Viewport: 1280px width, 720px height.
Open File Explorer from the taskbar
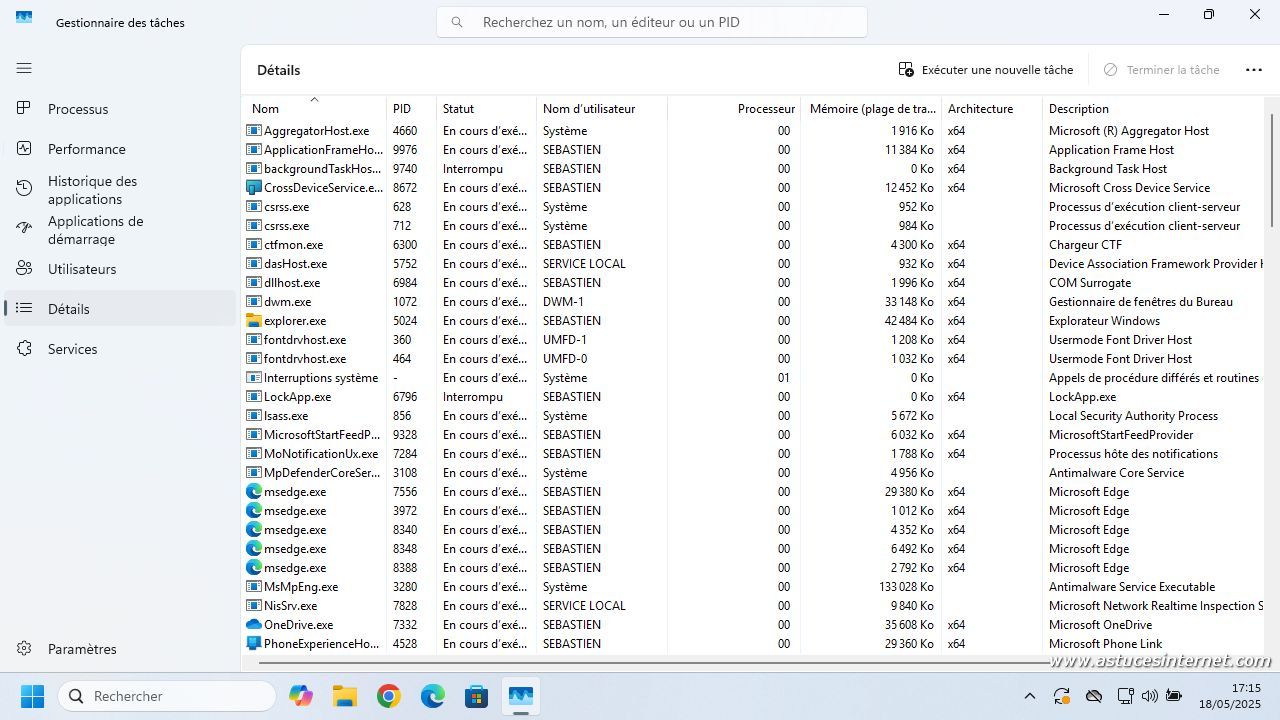[345, 696]
